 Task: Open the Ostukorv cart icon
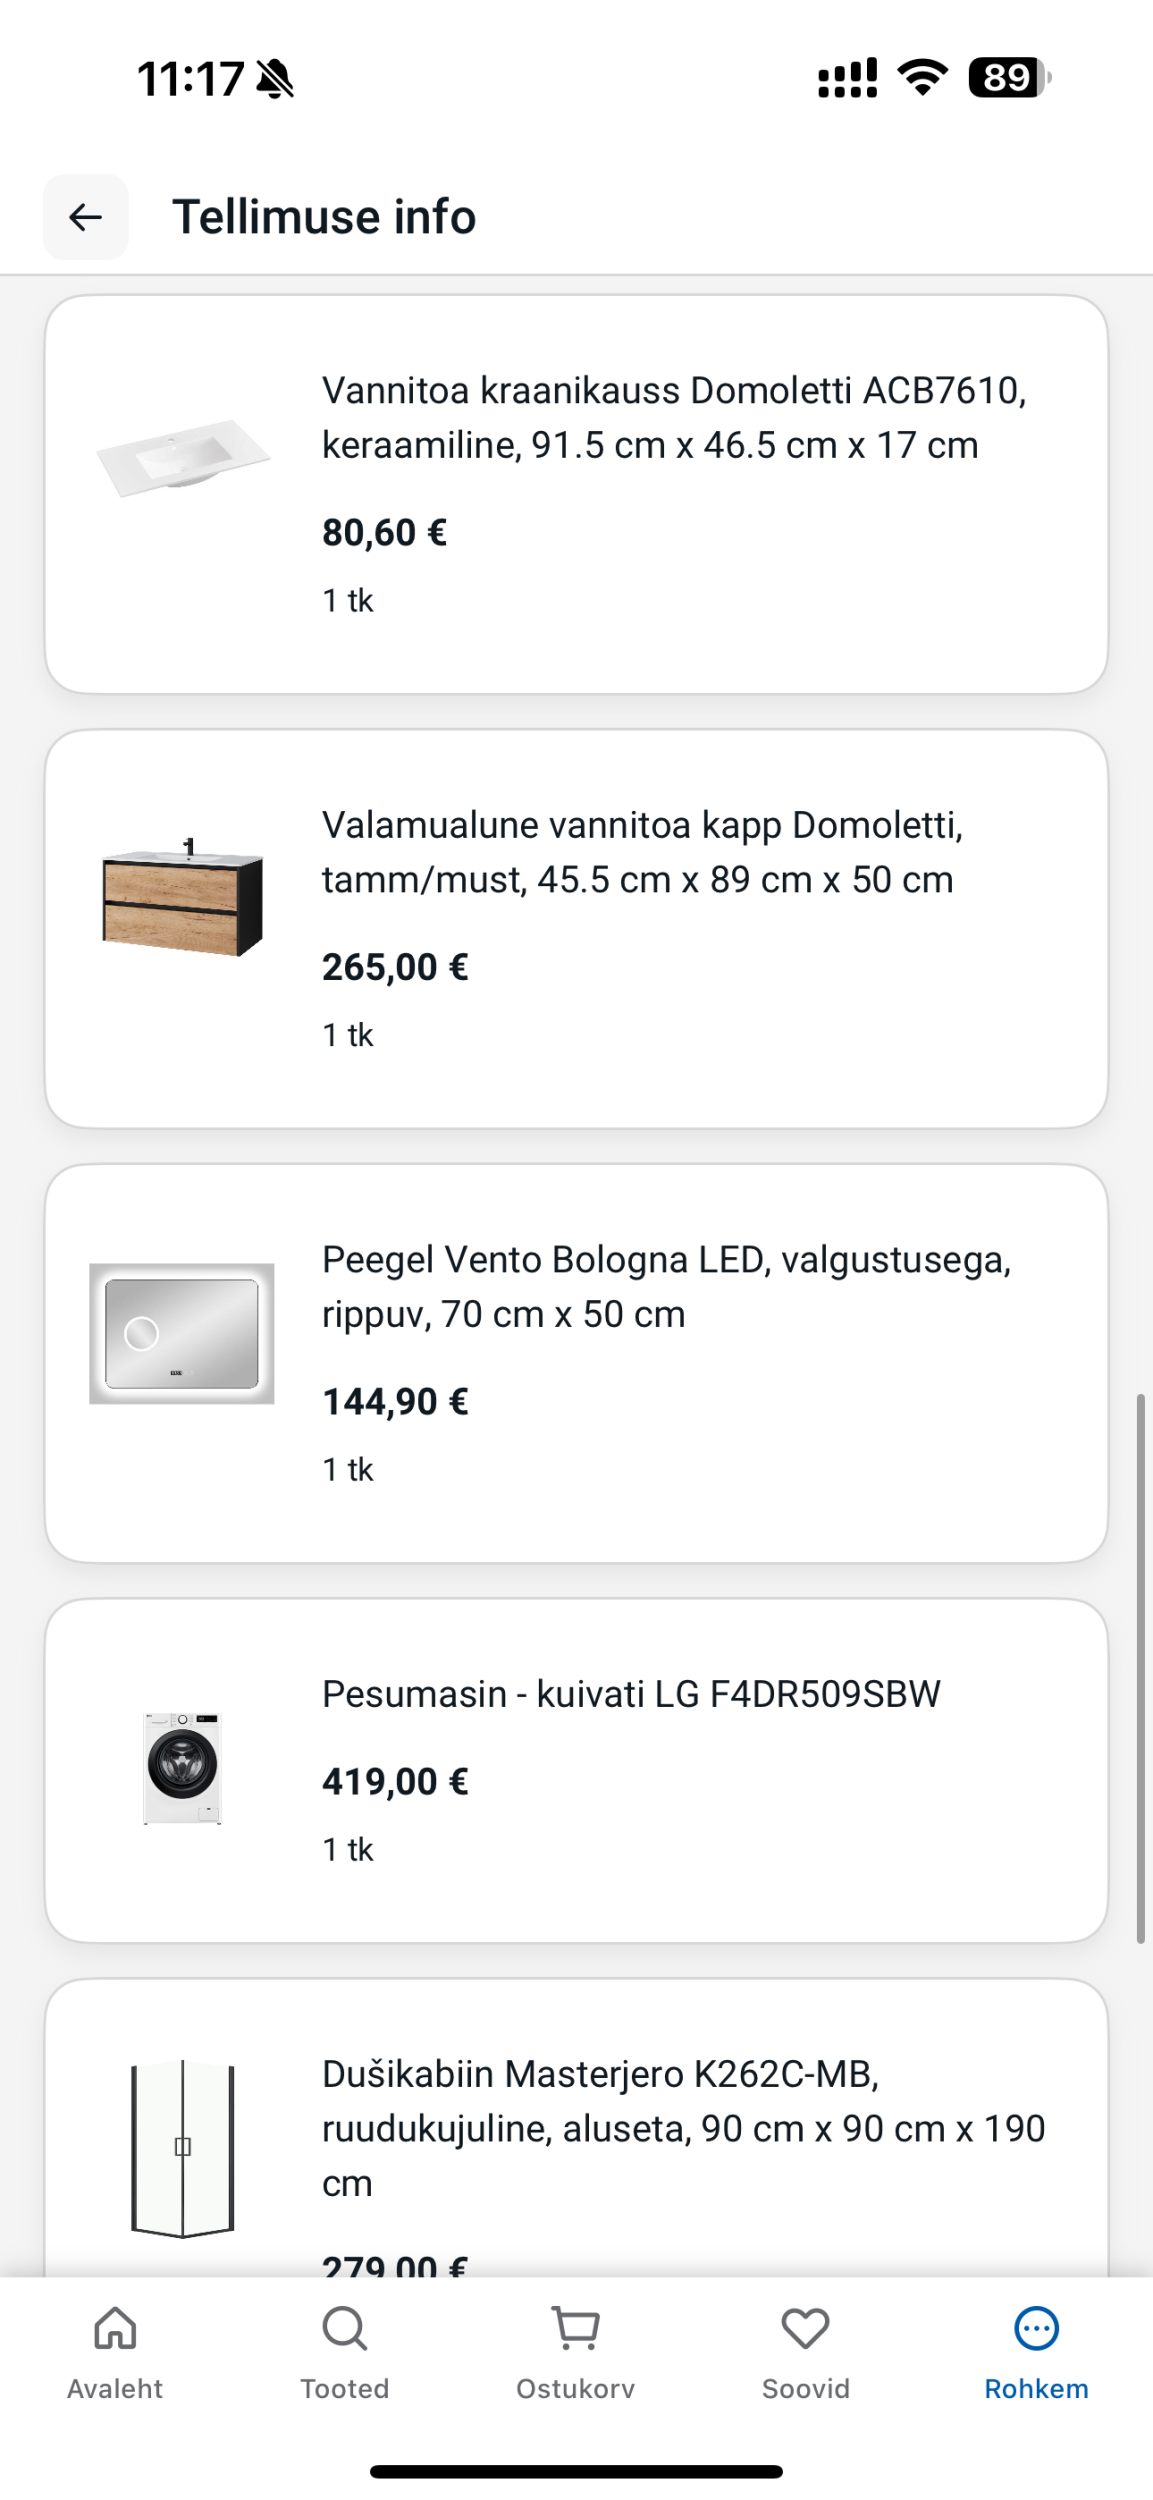tap(576, 2328)
